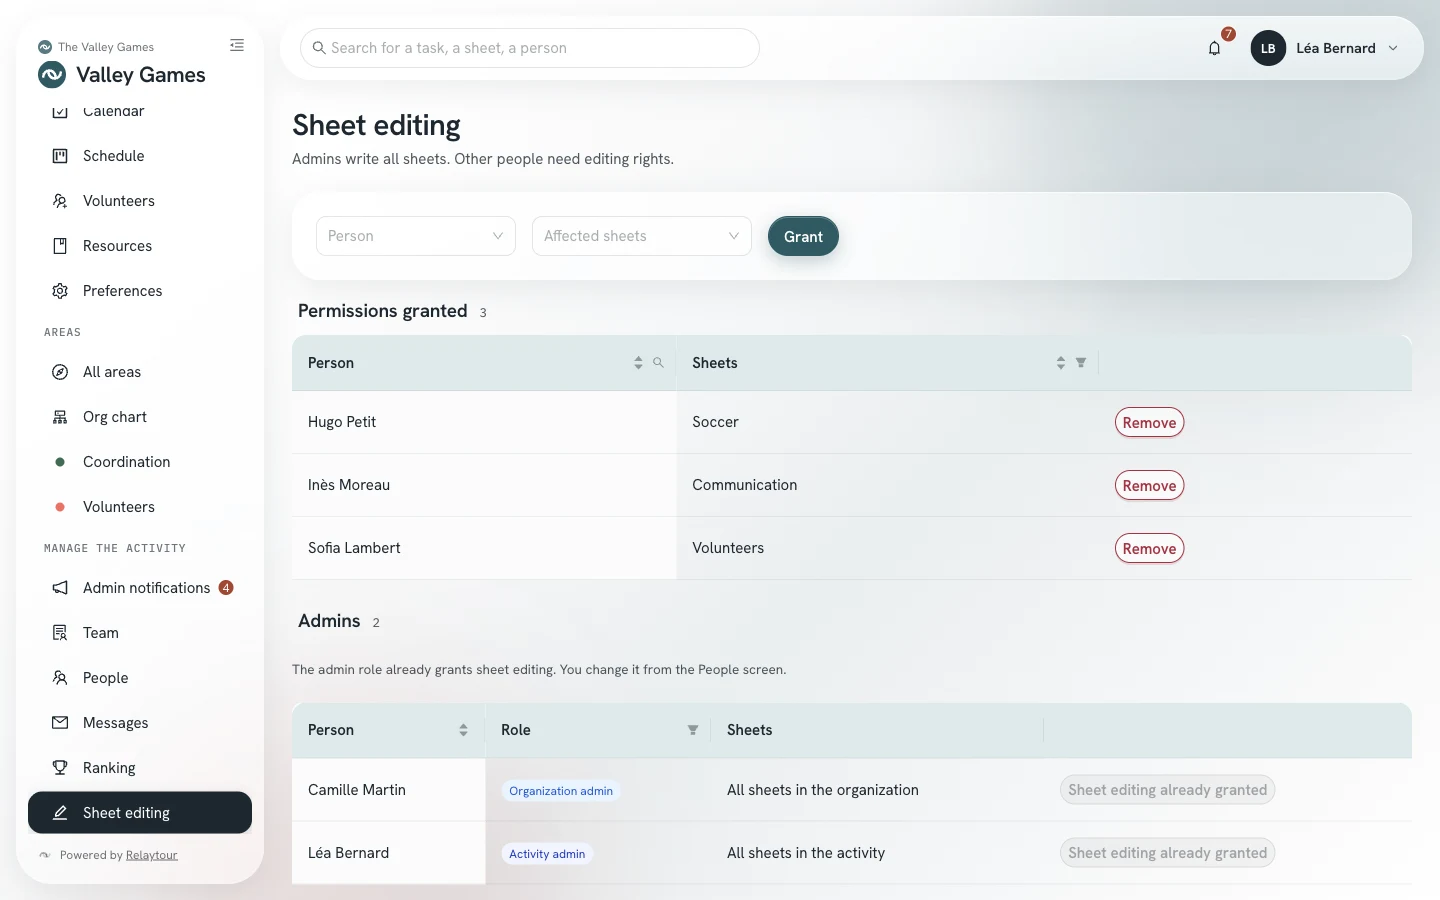1440x900 pixels.
Task: Click the Grant button
Action: pyautogui.click(x=803, y=236)
